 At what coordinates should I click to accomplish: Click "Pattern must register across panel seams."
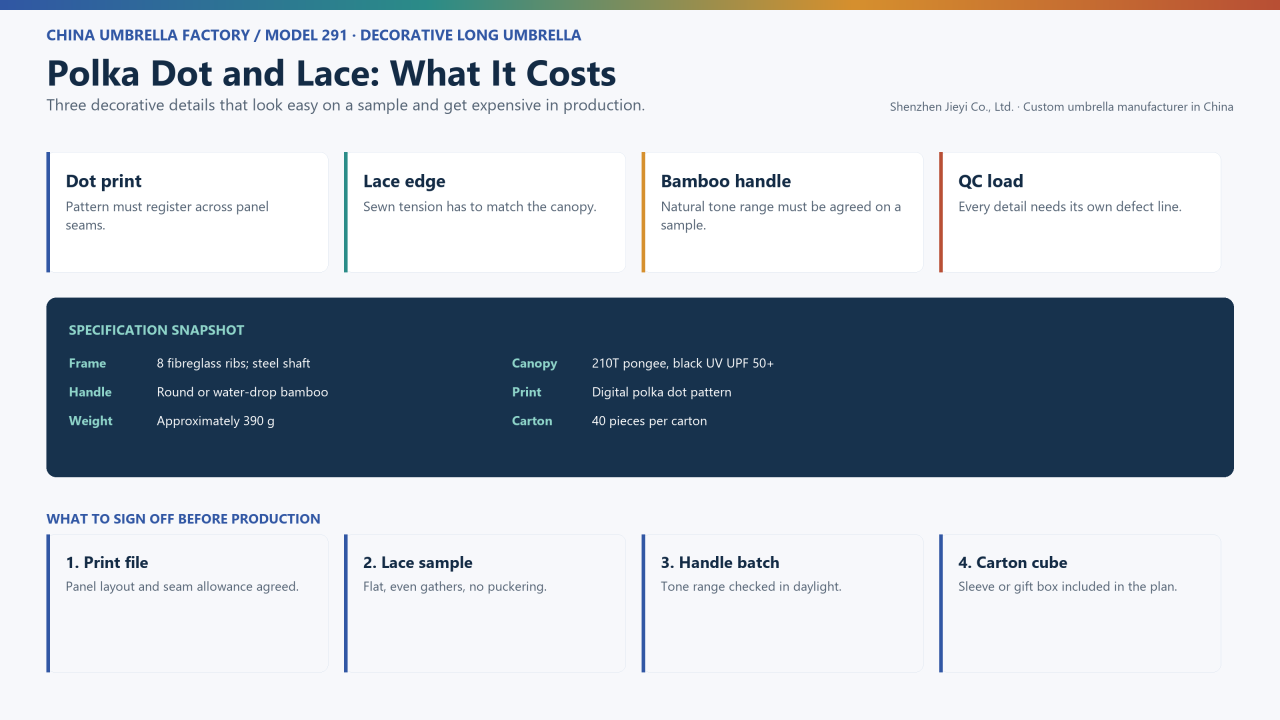[167, 216]
